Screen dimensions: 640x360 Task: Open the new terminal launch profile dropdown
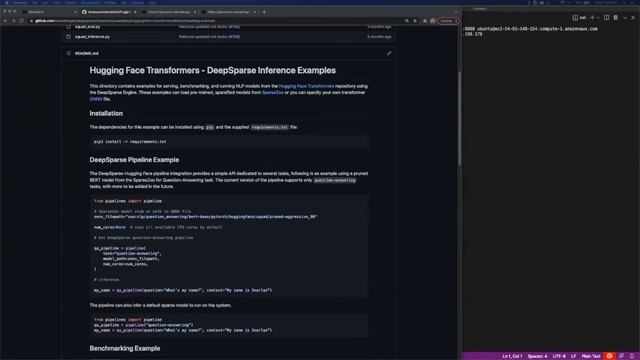598,18
